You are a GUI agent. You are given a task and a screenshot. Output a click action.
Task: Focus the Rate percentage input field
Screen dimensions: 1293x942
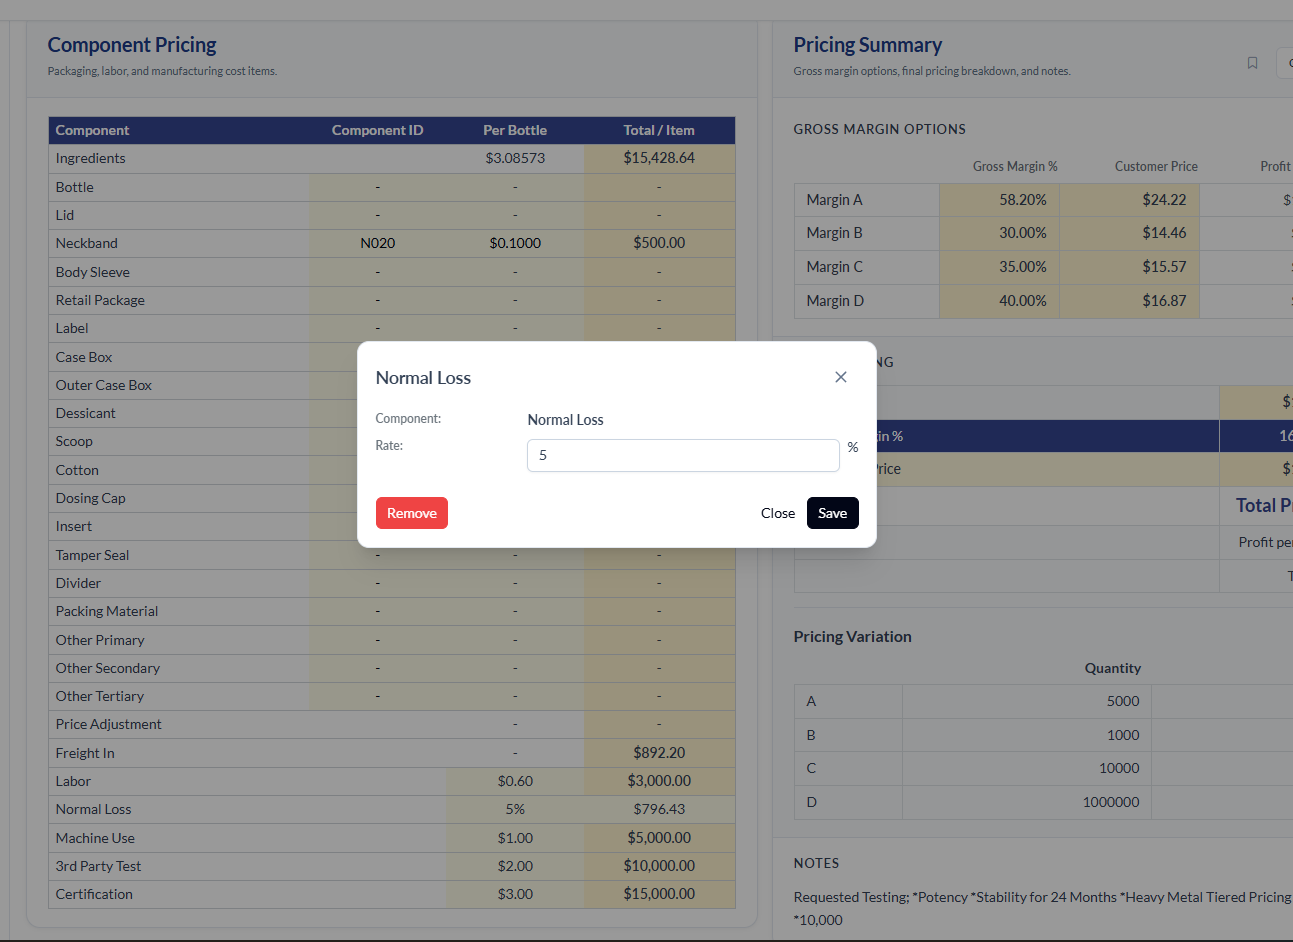tap(683, 455)
